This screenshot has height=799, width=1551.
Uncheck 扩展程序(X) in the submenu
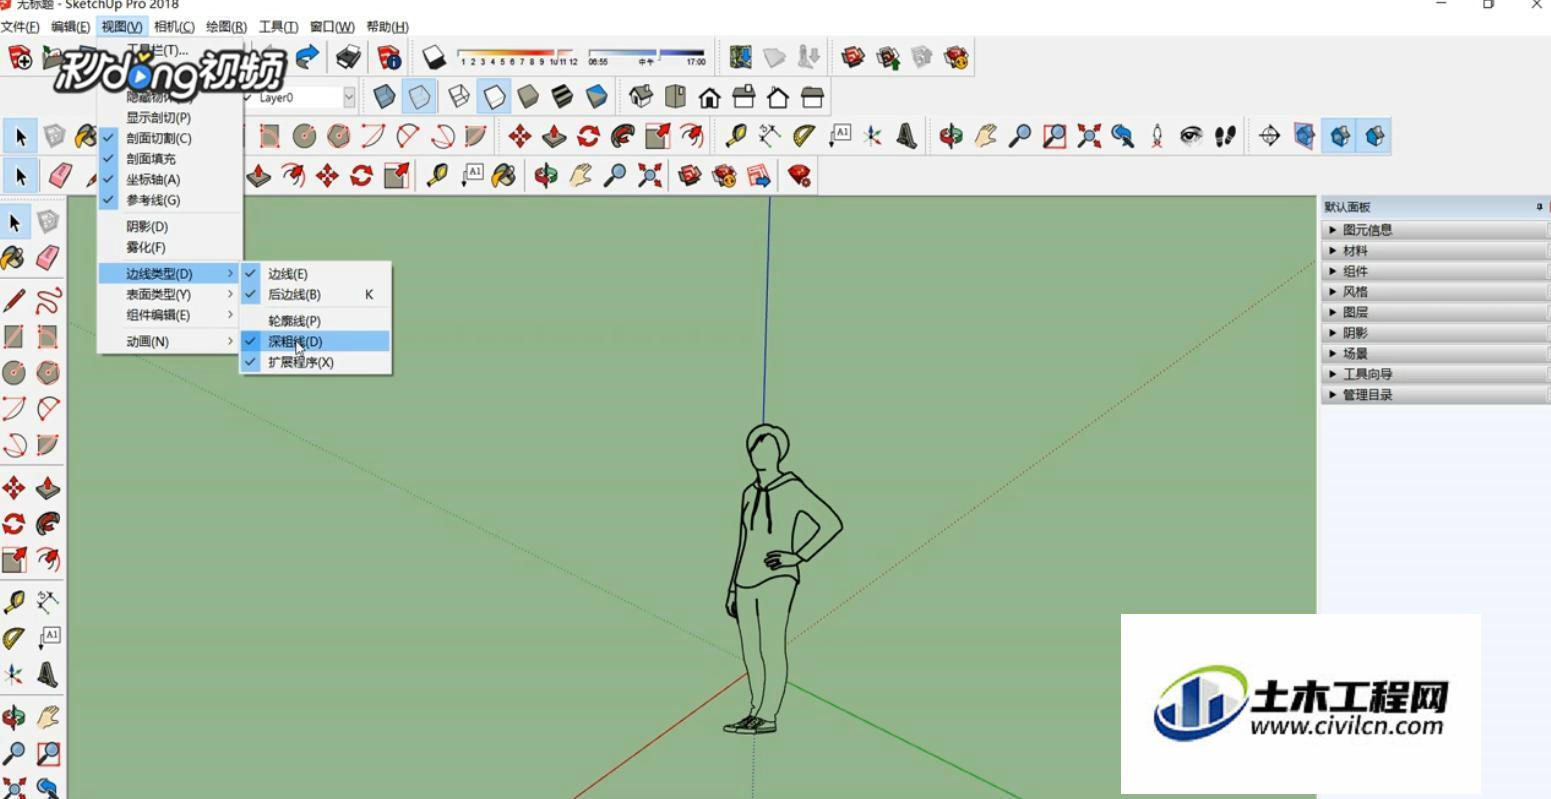pyautogui.click(x=315, y=362)
